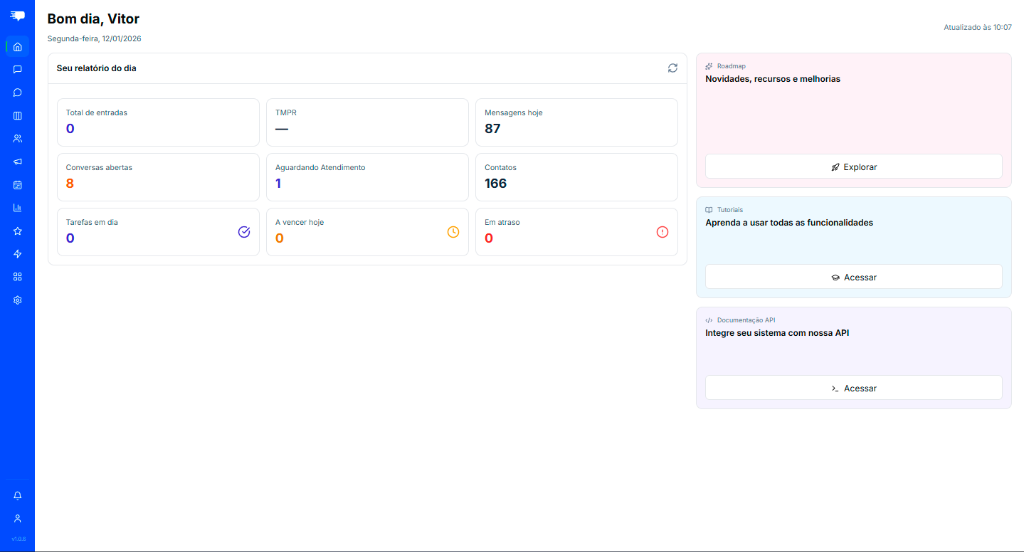Open the user profile icon
The image size is (1024, 552).
point(18,519)
